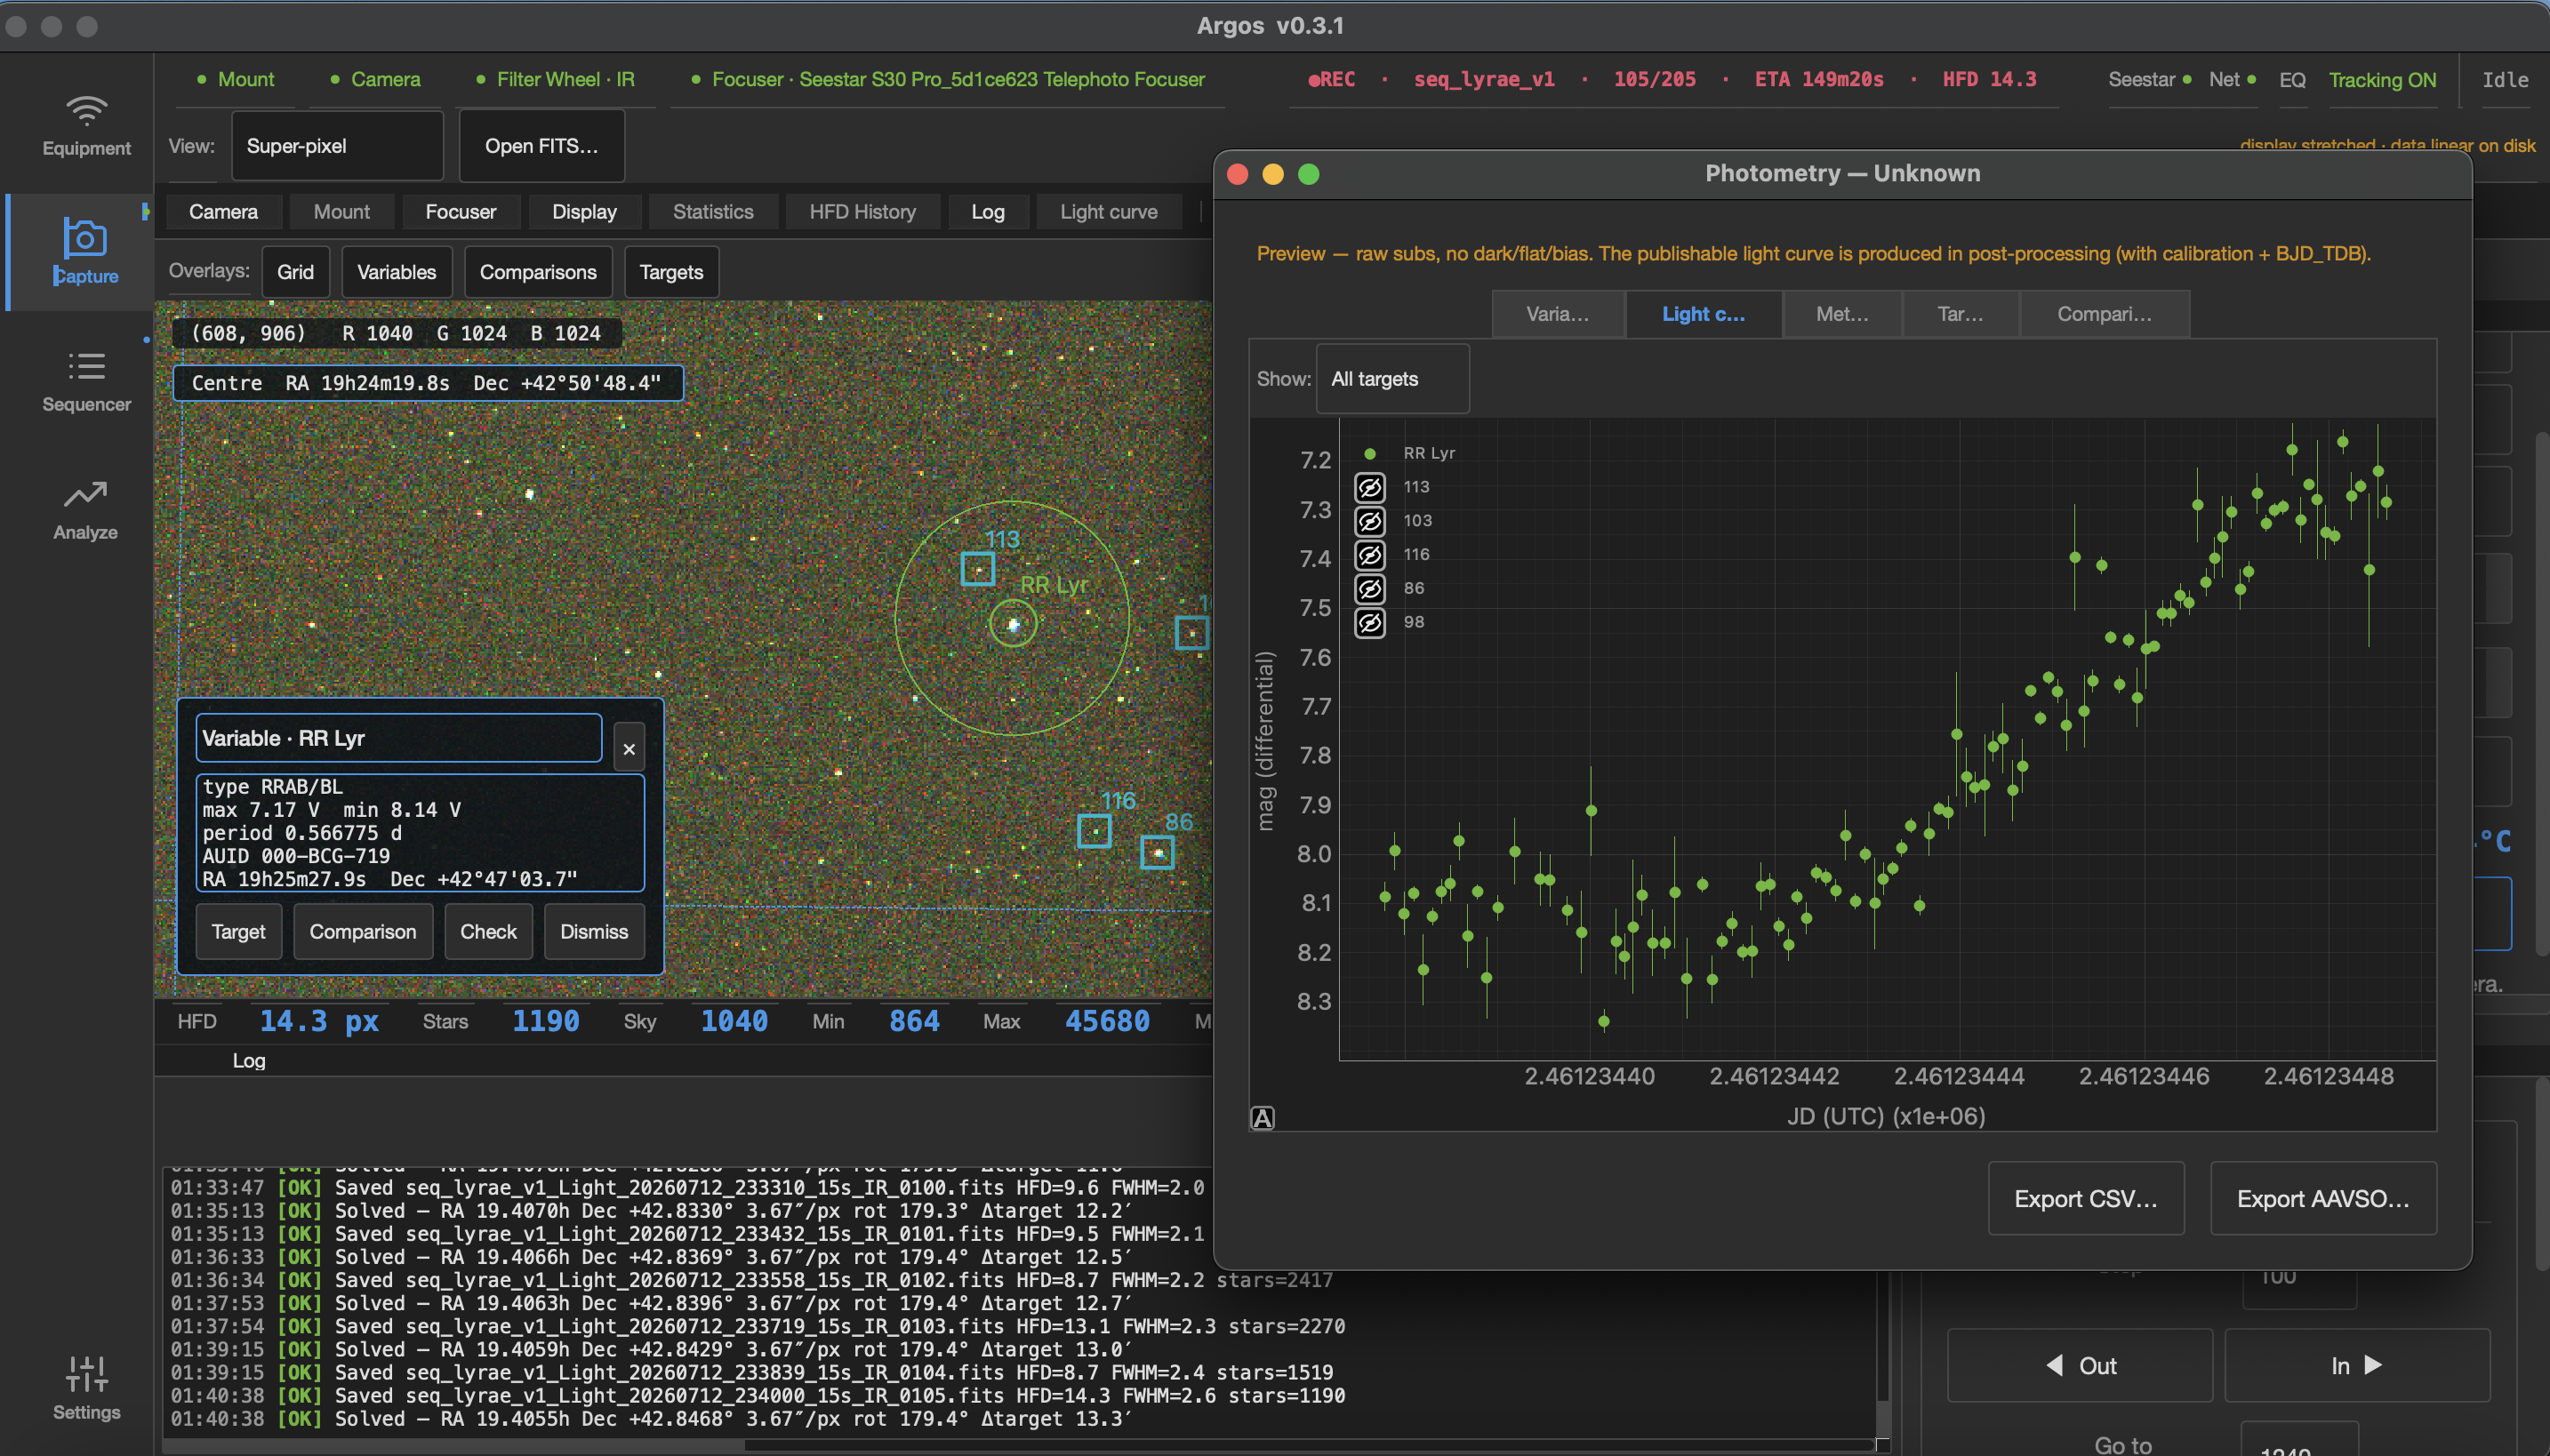The image size is (2550, 1456).
Task: Mark RR Lyr as Comparison
Action: tap(363, 931)
